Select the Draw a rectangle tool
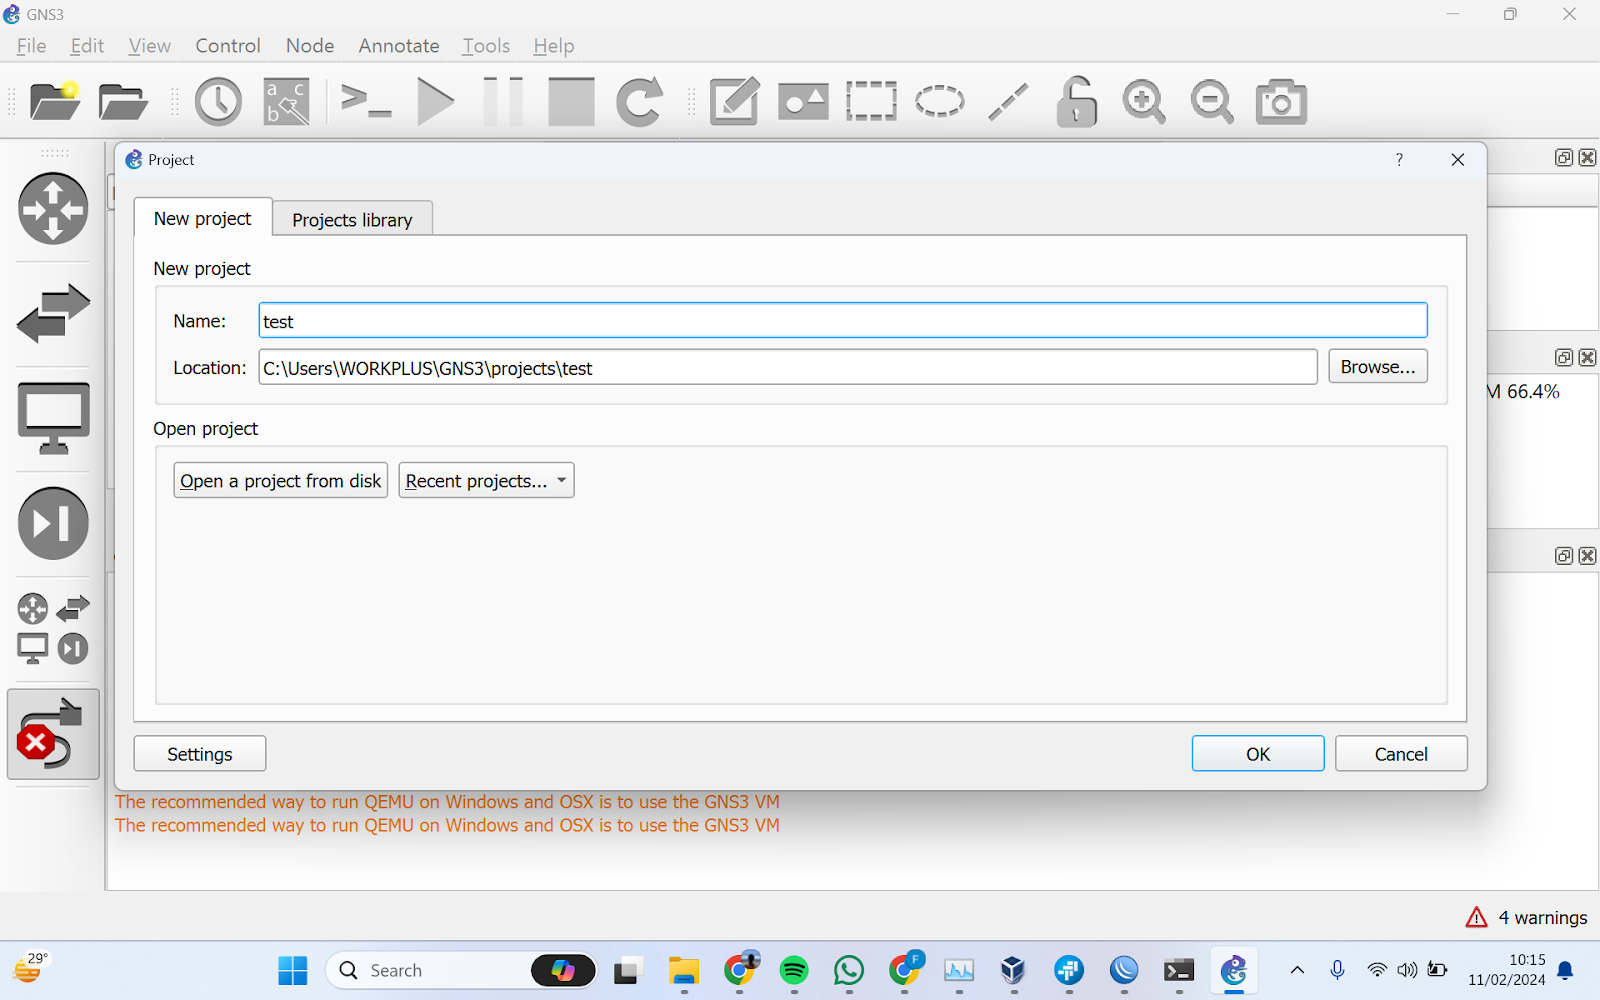The image size is (1600, 1000). 871,101
